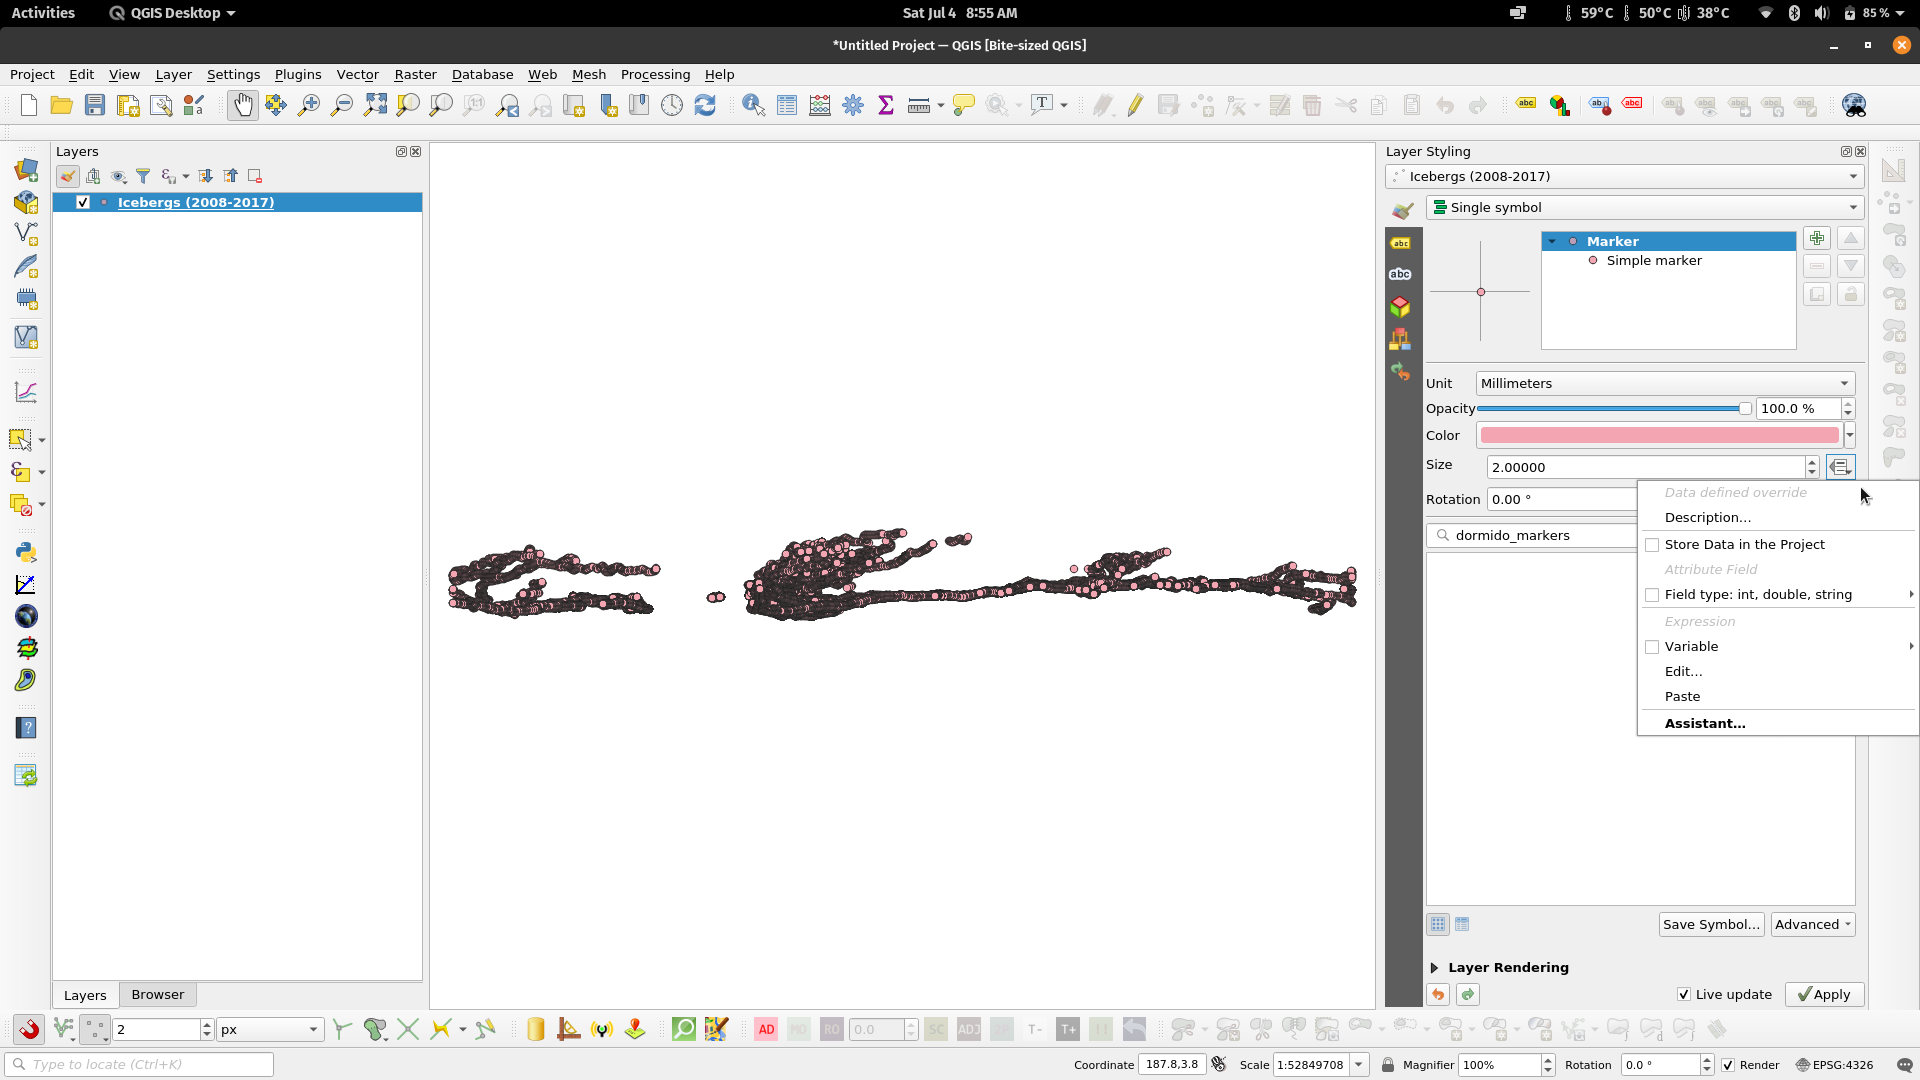The width and height of the screenshot is (1920, 1080).
Task: Open the attribute table icon
Action: (787, 105)
